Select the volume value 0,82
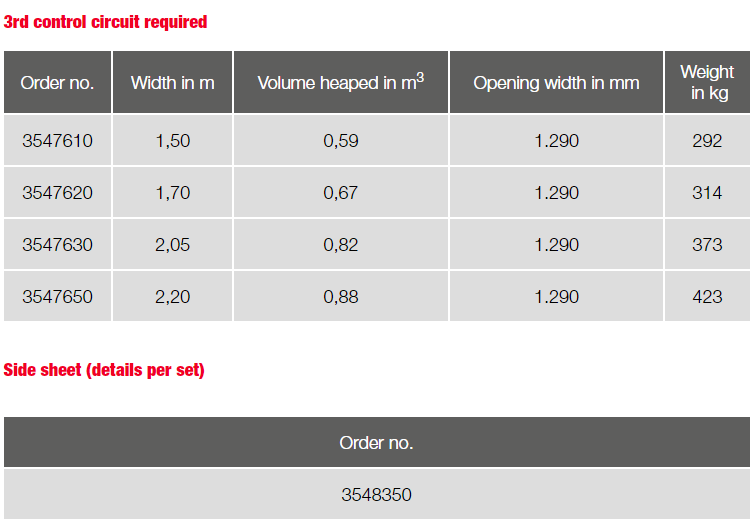The width and height of the screenshot is (752, 521). [x=341, y=245]
